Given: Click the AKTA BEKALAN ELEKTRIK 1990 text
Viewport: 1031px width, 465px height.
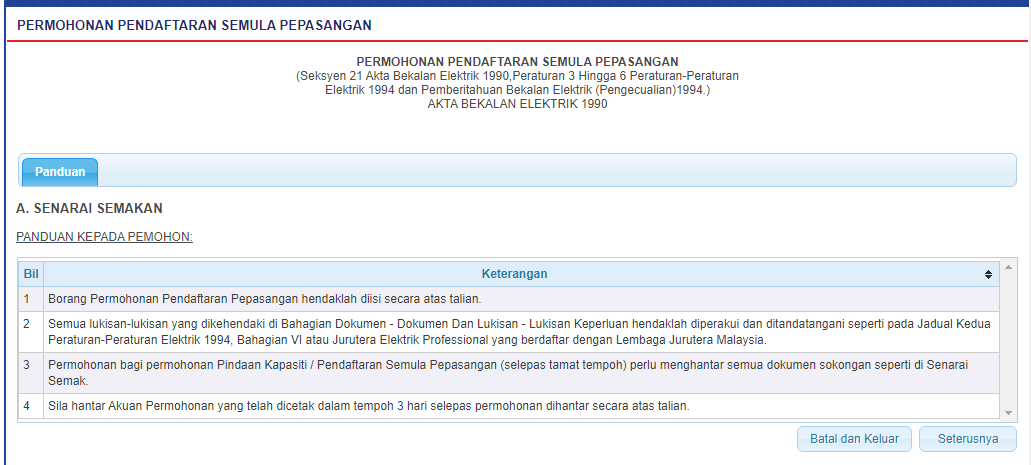Looking at the screenshot, I should pyautogui.click(x=517, y=104).
